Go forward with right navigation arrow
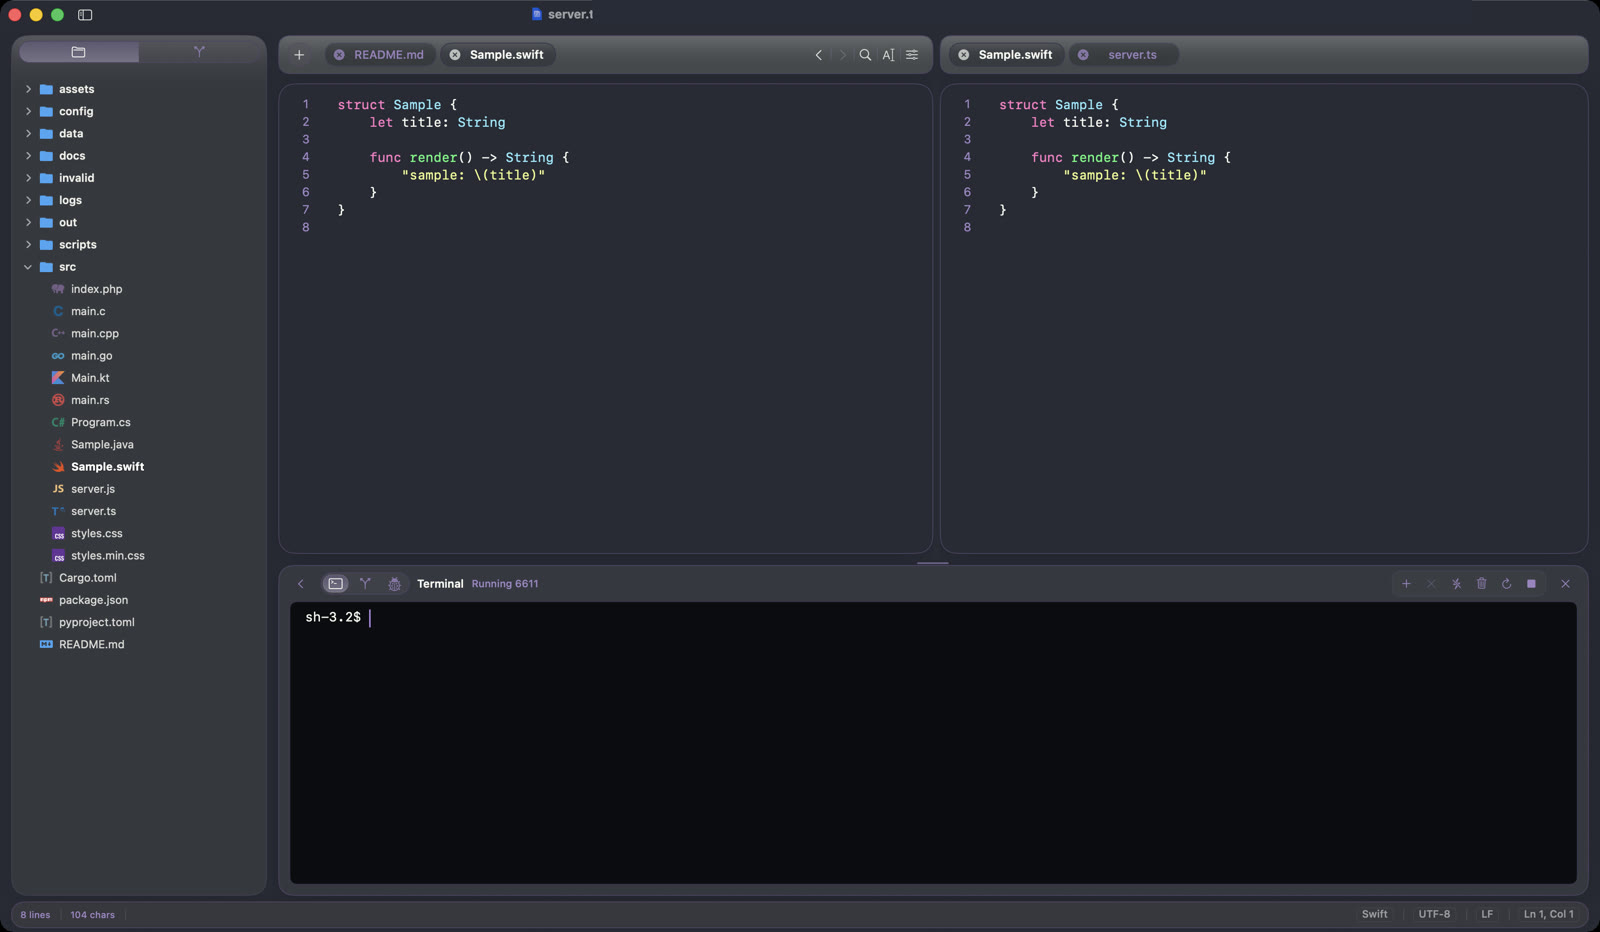1600x932 pixels. [842, 55]
